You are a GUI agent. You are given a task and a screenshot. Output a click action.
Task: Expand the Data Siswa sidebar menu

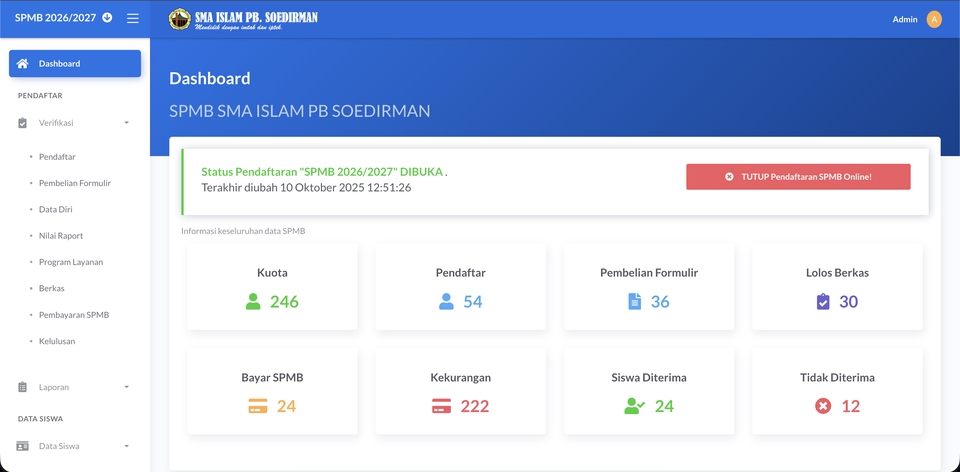[75, 446]
